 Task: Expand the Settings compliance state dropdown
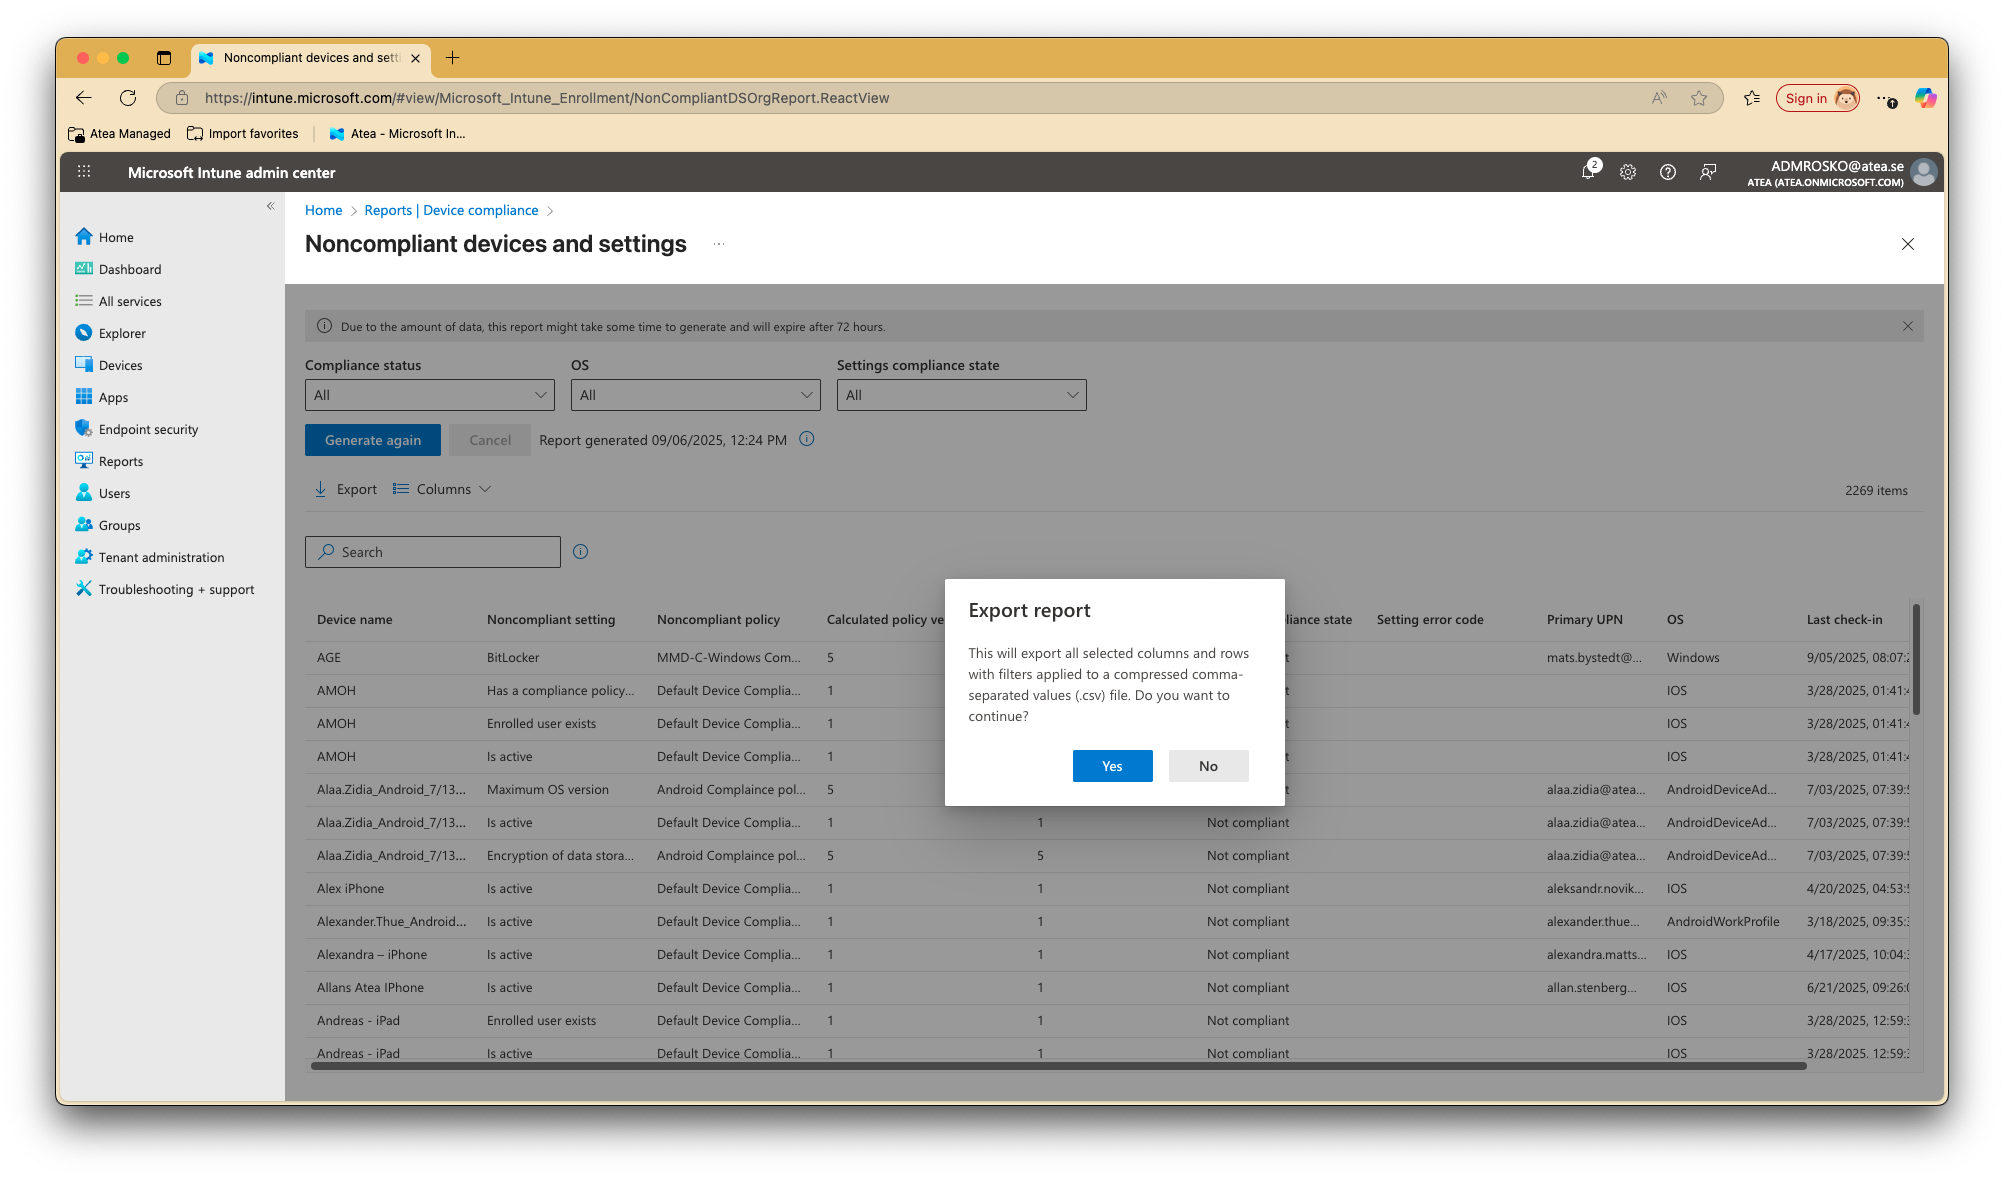coord(961,394)
